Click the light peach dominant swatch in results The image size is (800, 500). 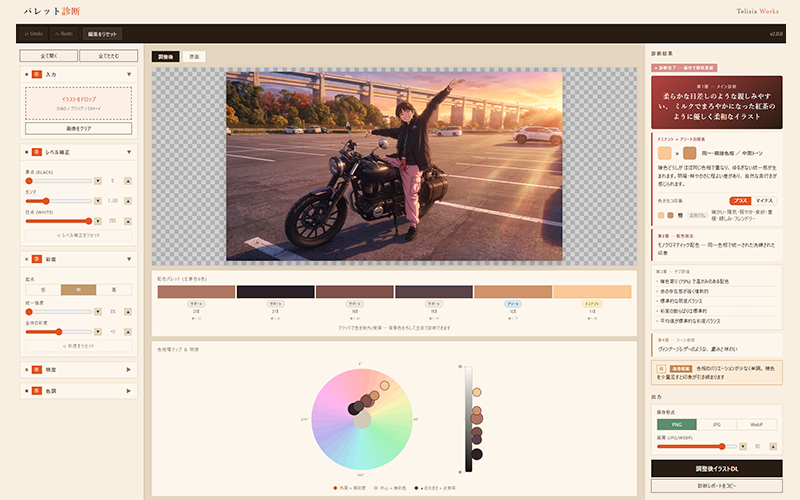(x=664, y=153)
